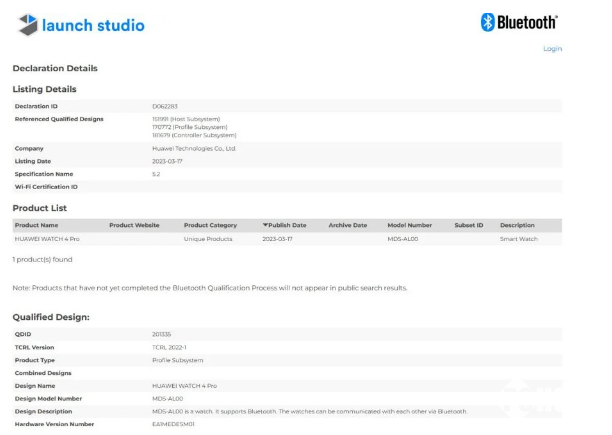Click Declaration ID value D062283
This screenshot has height=435, width=612.
164,105
